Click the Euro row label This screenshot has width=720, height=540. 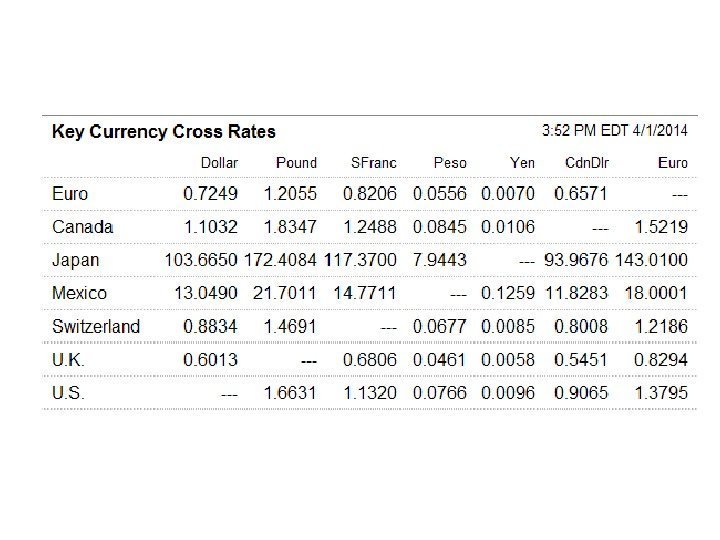(70, 194)
